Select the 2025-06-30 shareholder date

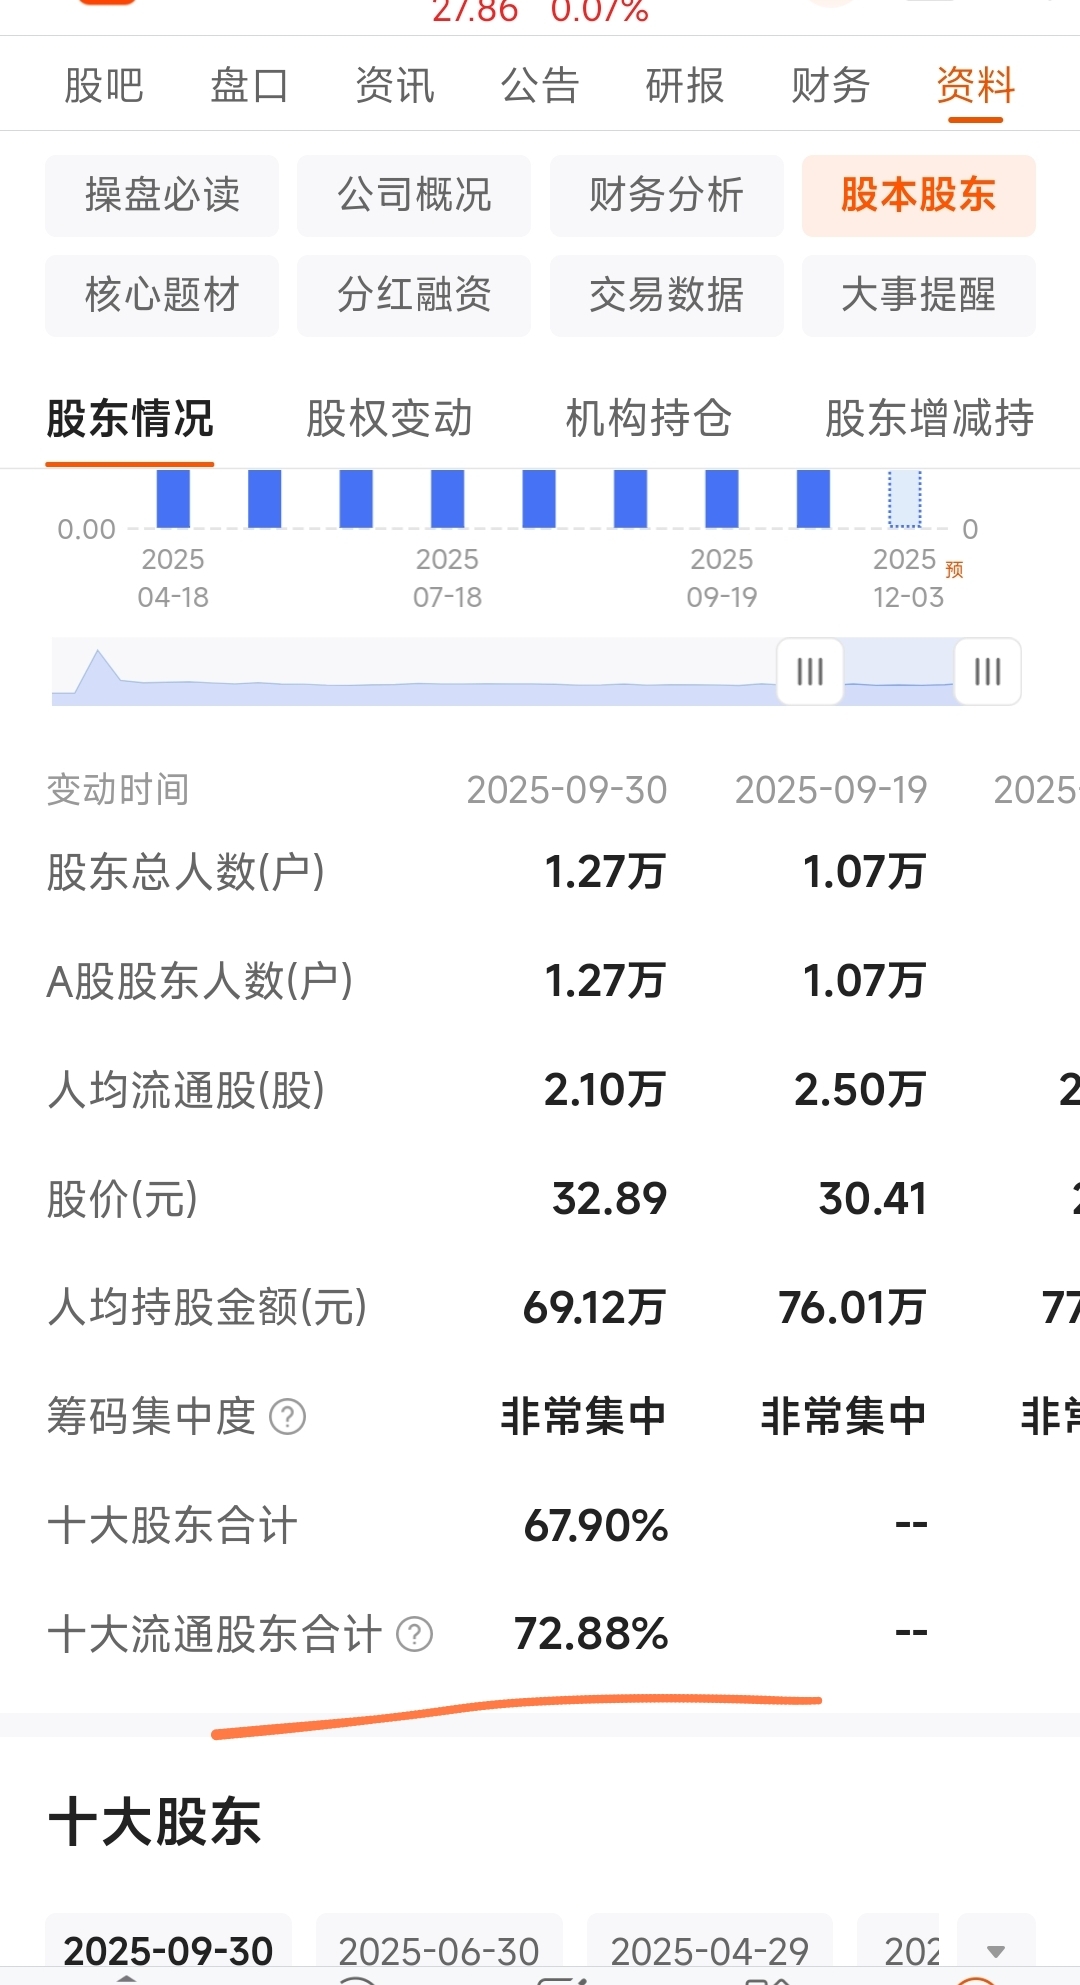(x=439, y=1950)
